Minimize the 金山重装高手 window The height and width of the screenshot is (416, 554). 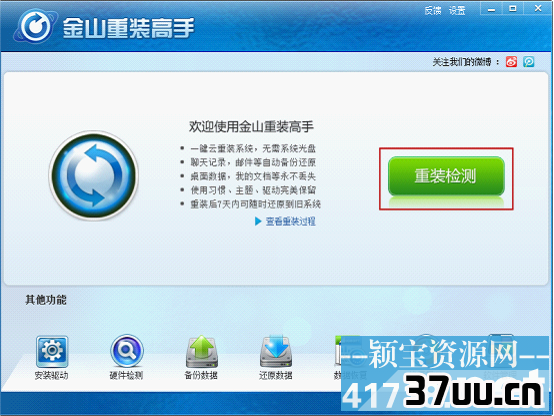tap(491, 9)
